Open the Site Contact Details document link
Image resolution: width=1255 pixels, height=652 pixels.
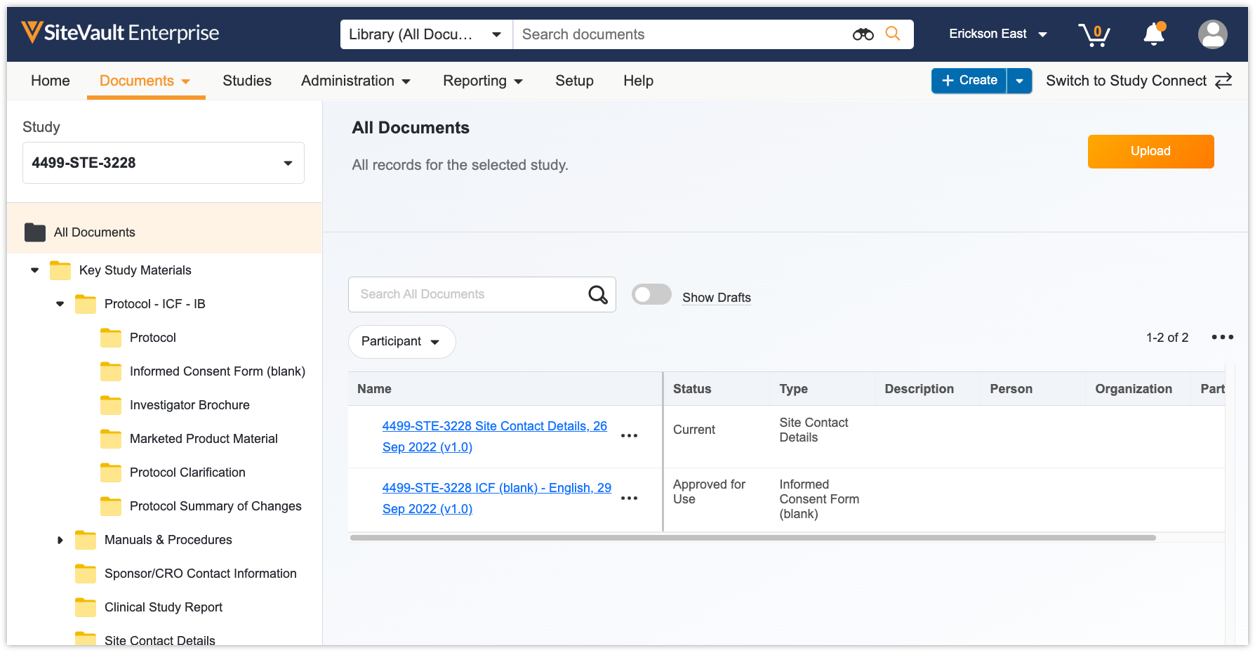coord(495,436)
